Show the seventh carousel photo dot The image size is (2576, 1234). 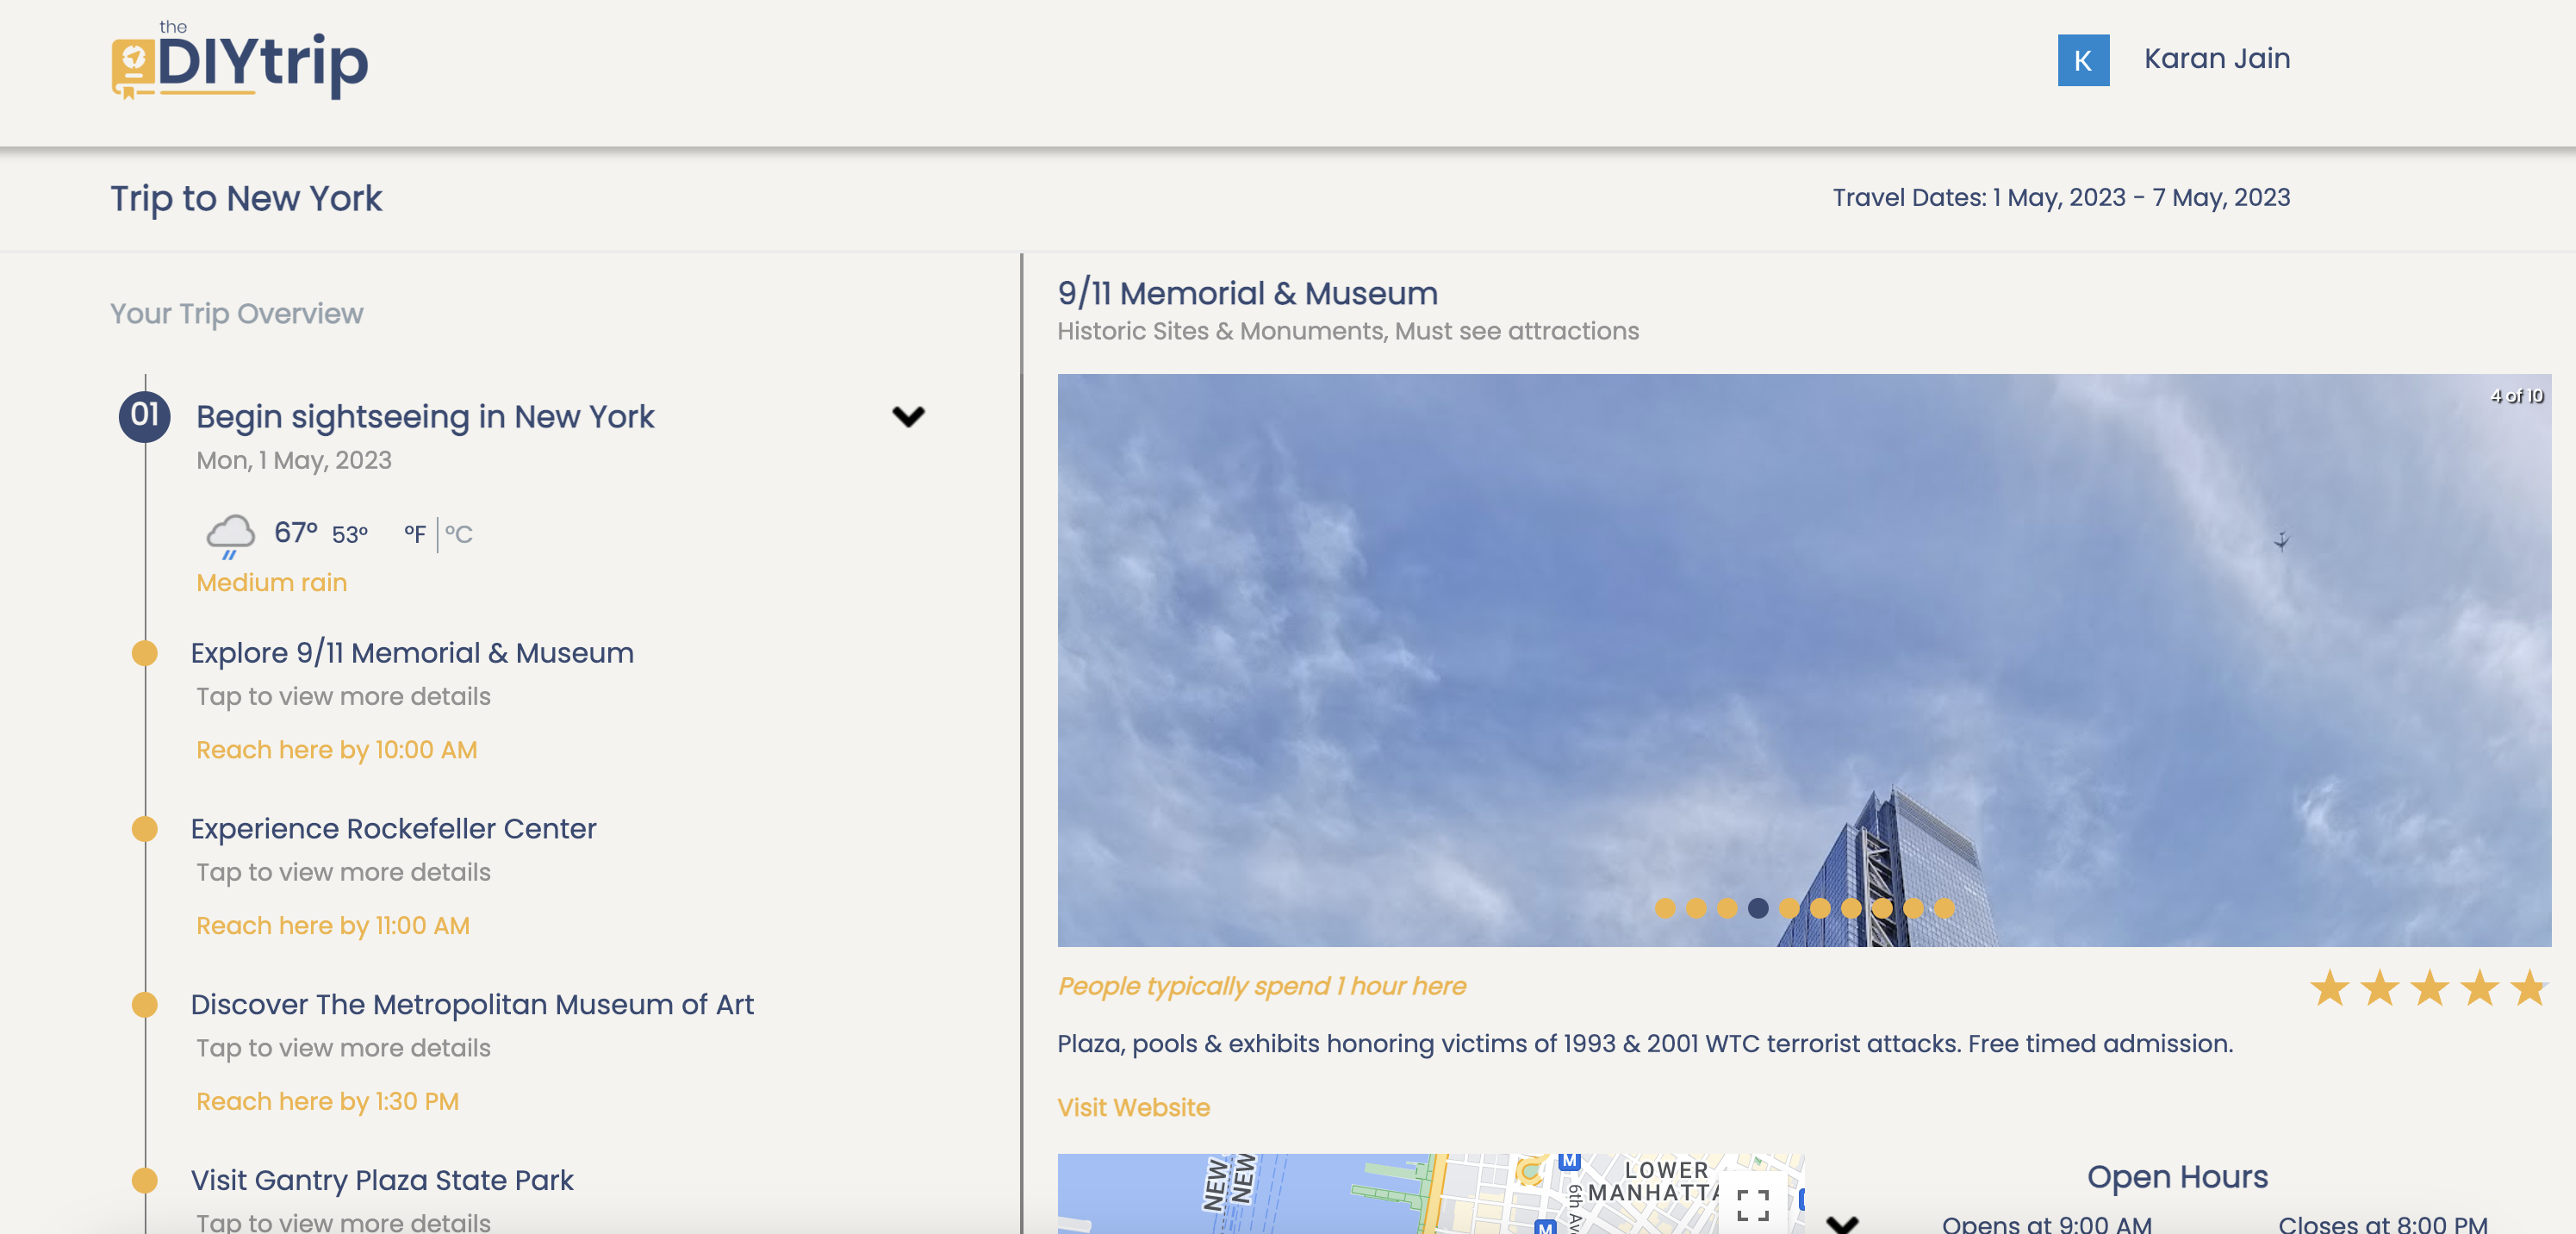[x=1851, y=908]
